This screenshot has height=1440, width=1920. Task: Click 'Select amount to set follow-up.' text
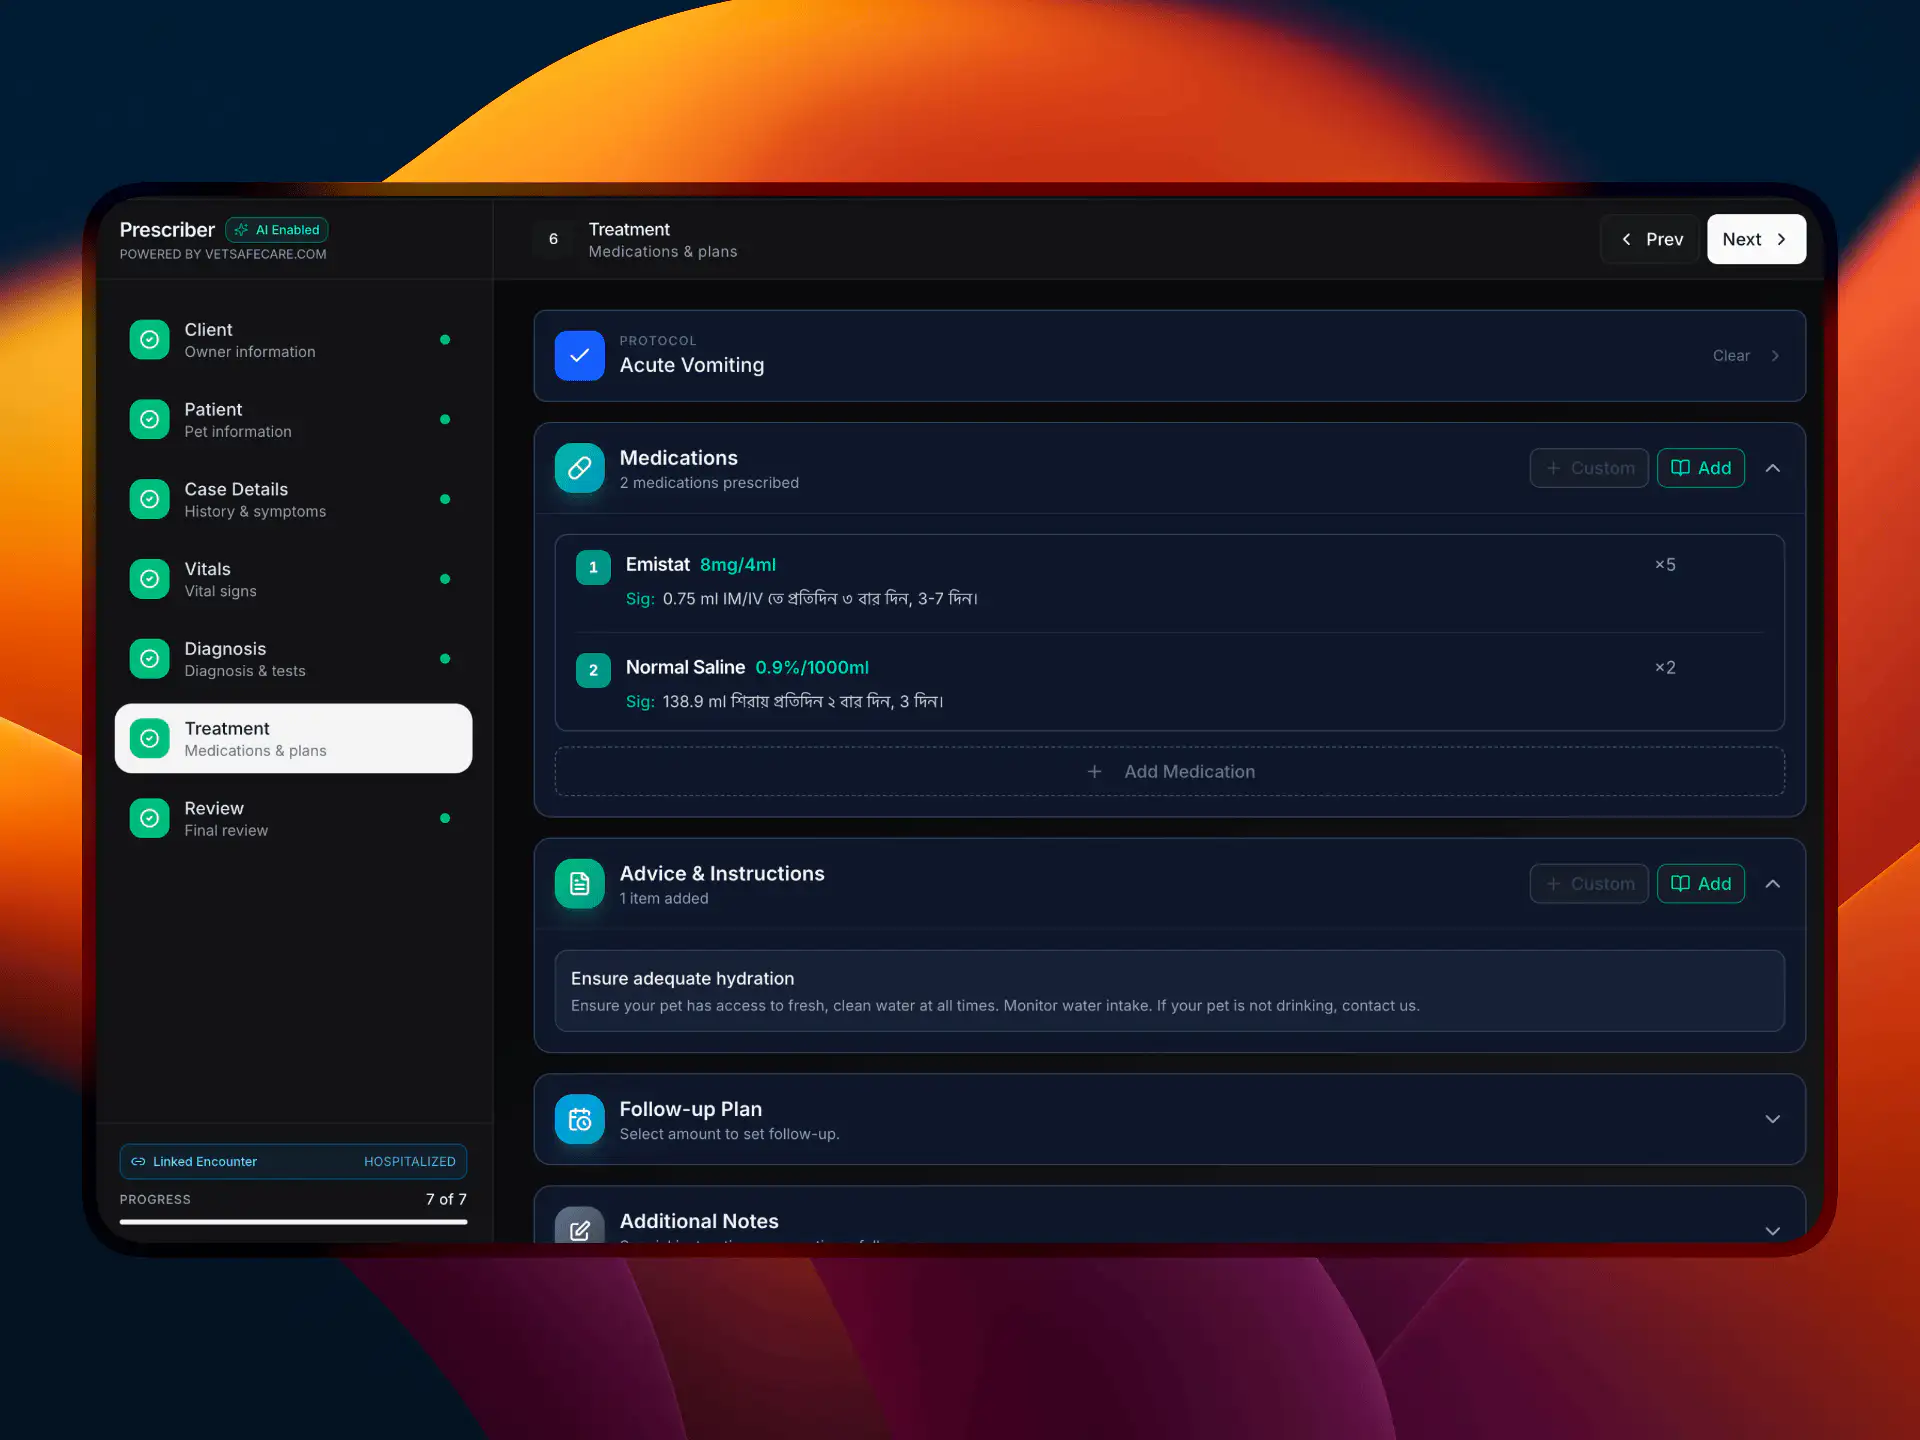[x=729, y=1134]
